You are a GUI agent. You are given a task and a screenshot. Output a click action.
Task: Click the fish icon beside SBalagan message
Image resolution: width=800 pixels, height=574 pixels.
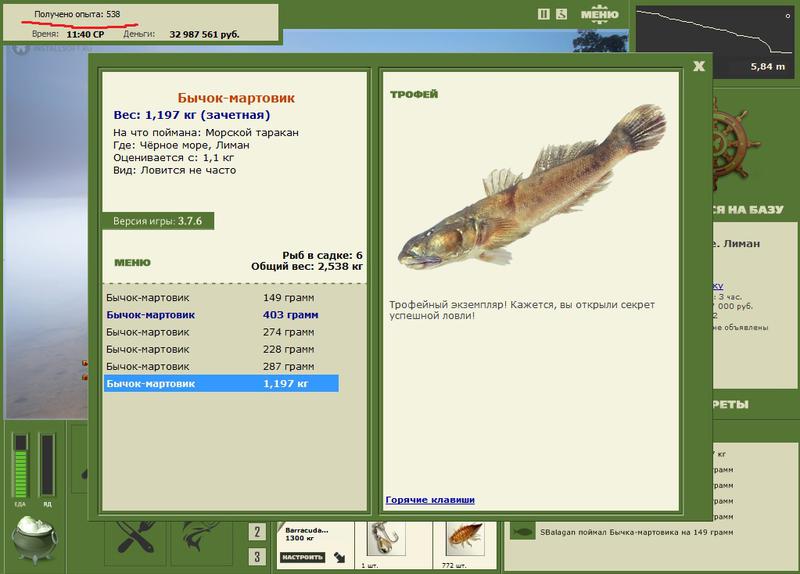(522, 532)
